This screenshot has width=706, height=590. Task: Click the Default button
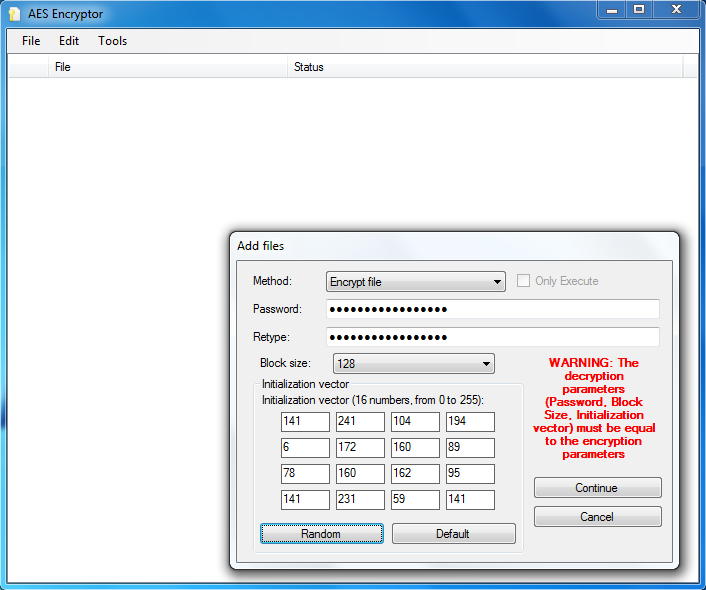pyautogui.click(x=453, y=534)
